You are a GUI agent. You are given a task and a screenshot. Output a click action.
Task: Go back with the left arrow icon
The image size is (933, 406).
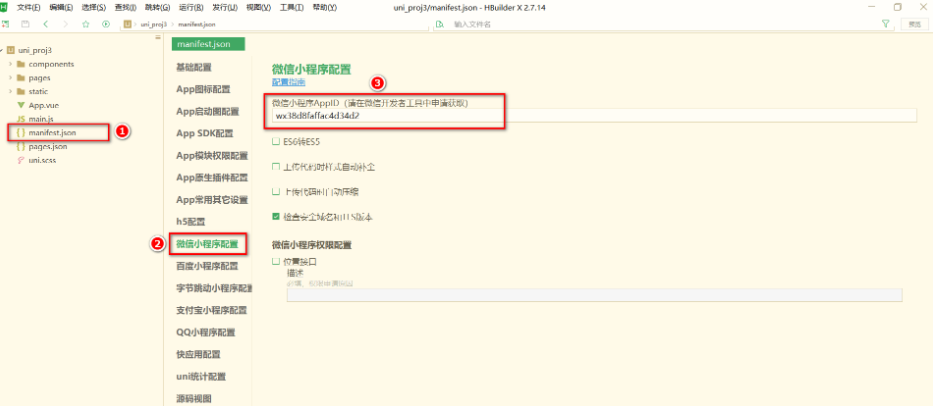tap(46, 24)
